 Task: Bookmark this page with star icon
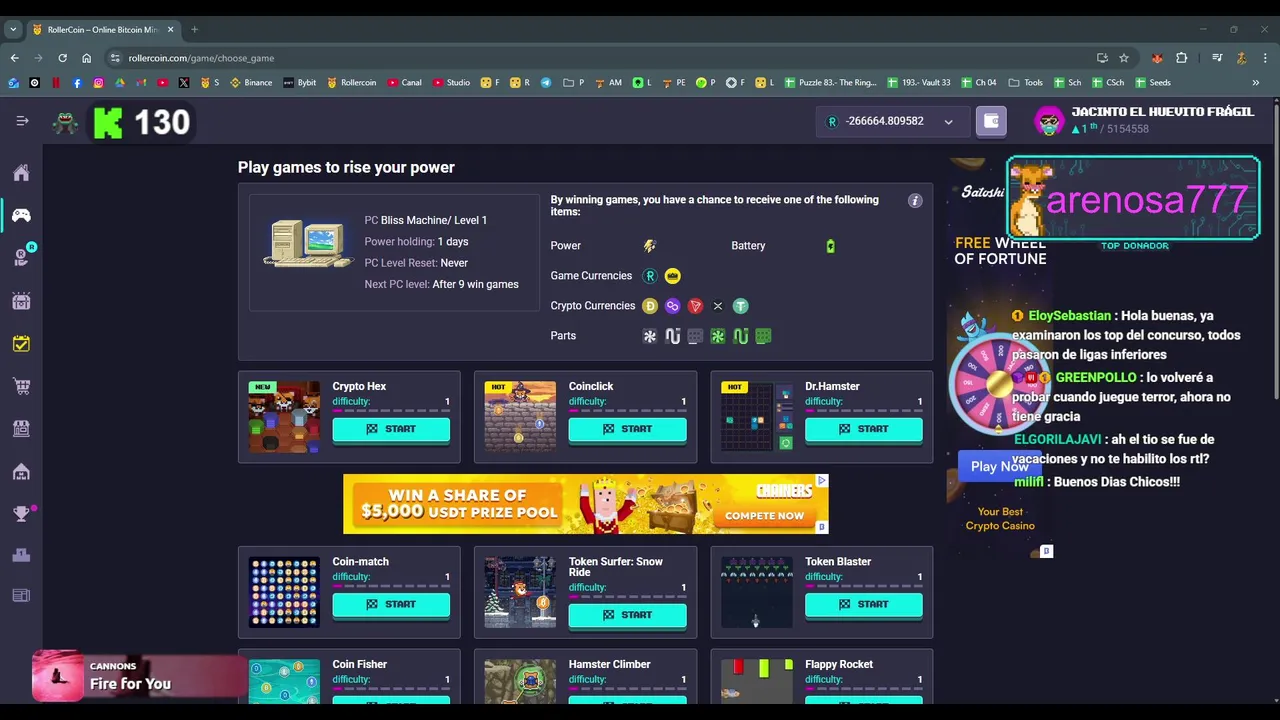tap(1124, 58)
